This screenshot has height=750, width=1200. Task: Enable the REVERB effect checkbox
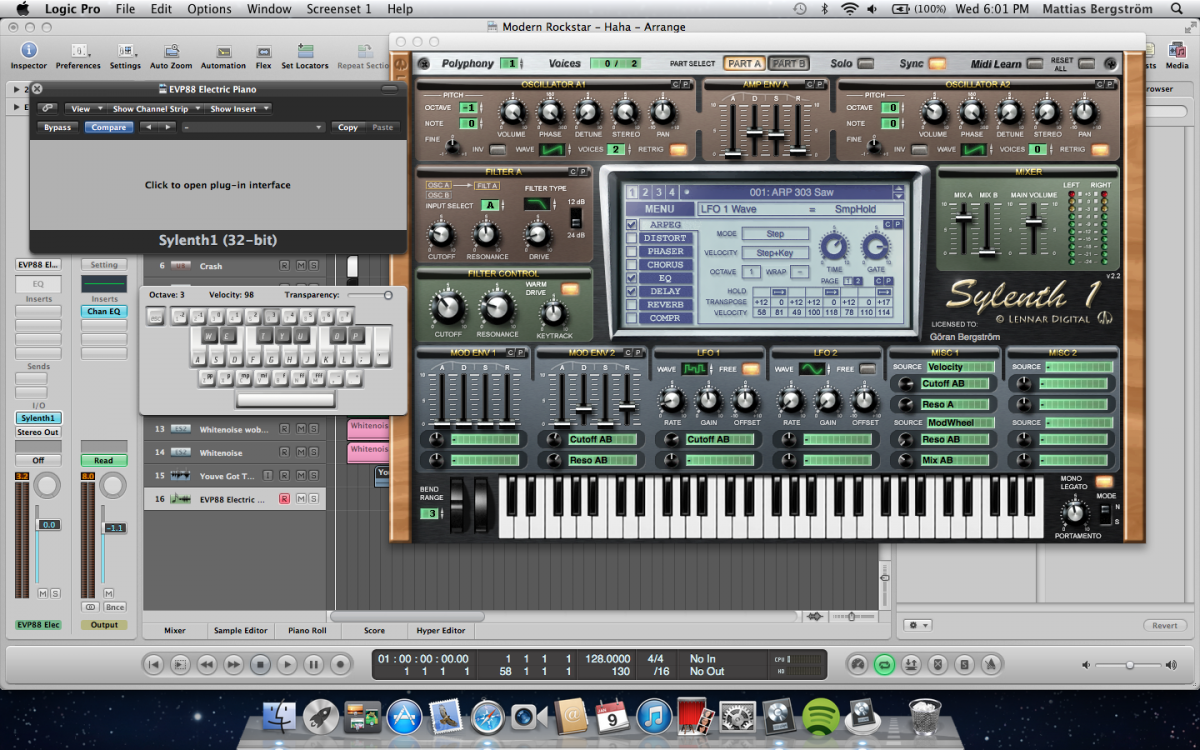630,305
